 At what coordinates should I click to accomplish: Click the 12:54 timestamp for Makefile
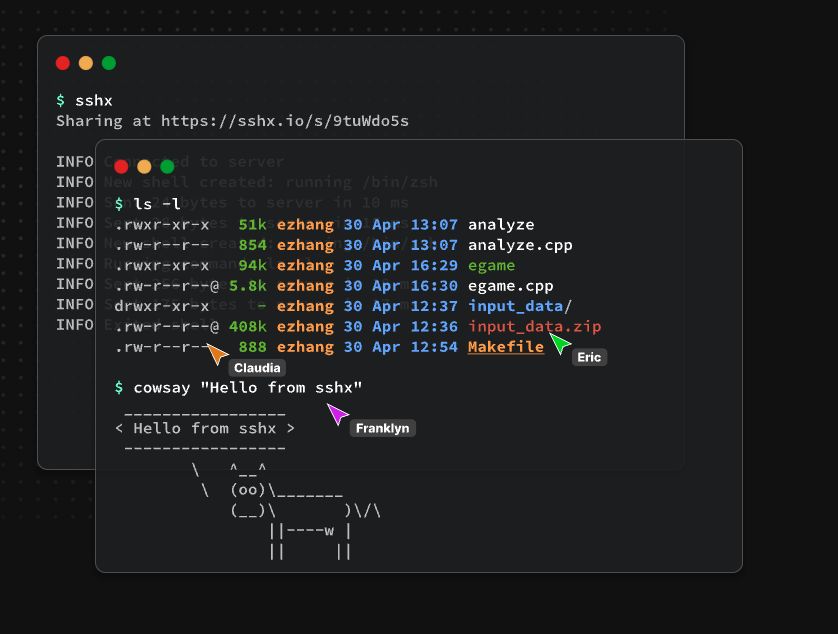[434, 347]
